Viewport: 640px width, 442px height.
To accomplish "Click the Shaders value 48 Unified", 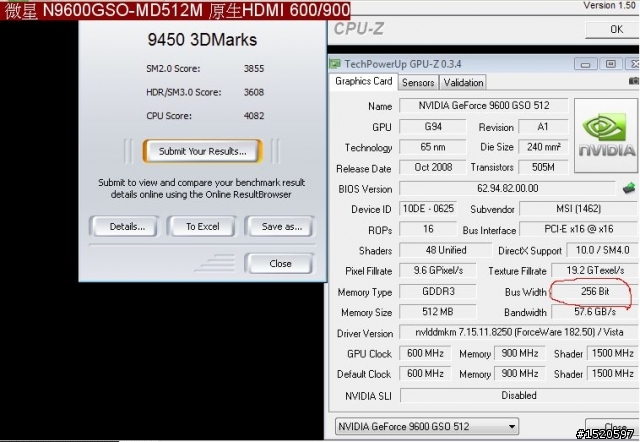I will [445, 250].
